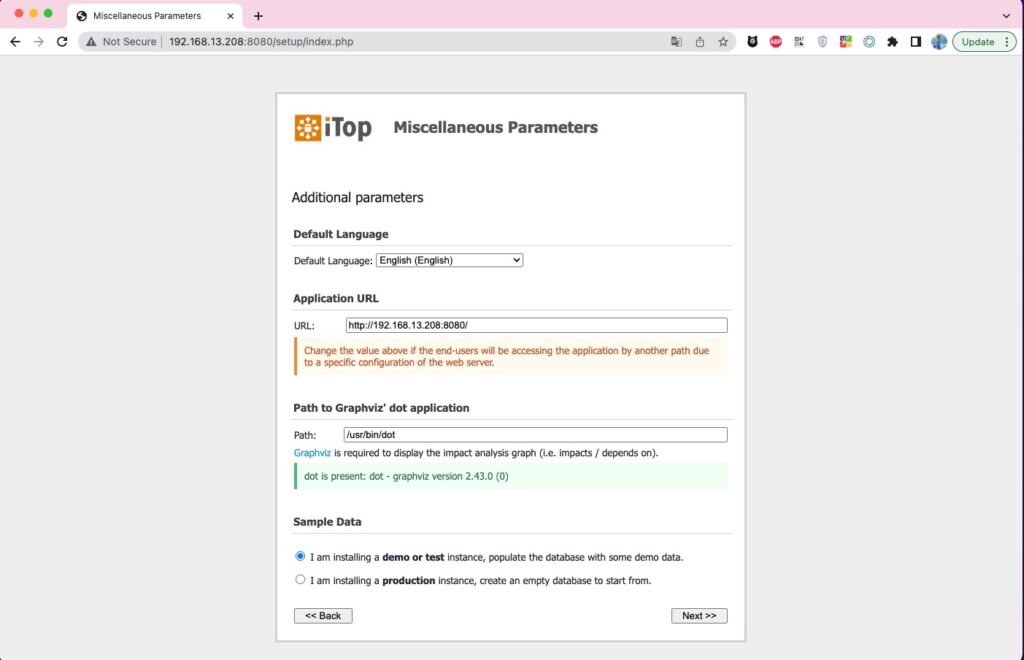Click the share page icon
The image size is (1024, 660).
coord(699,42)
